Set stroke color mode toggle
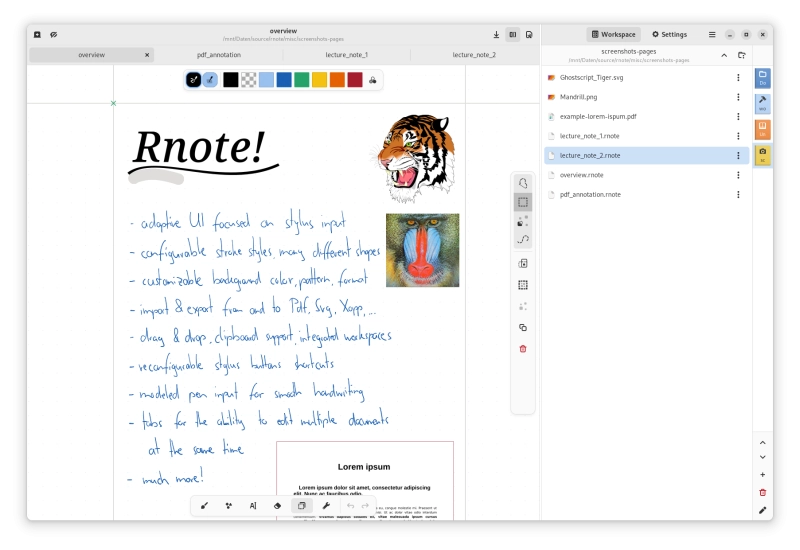This screenshot has height=550, width=800. click(193, 80)
